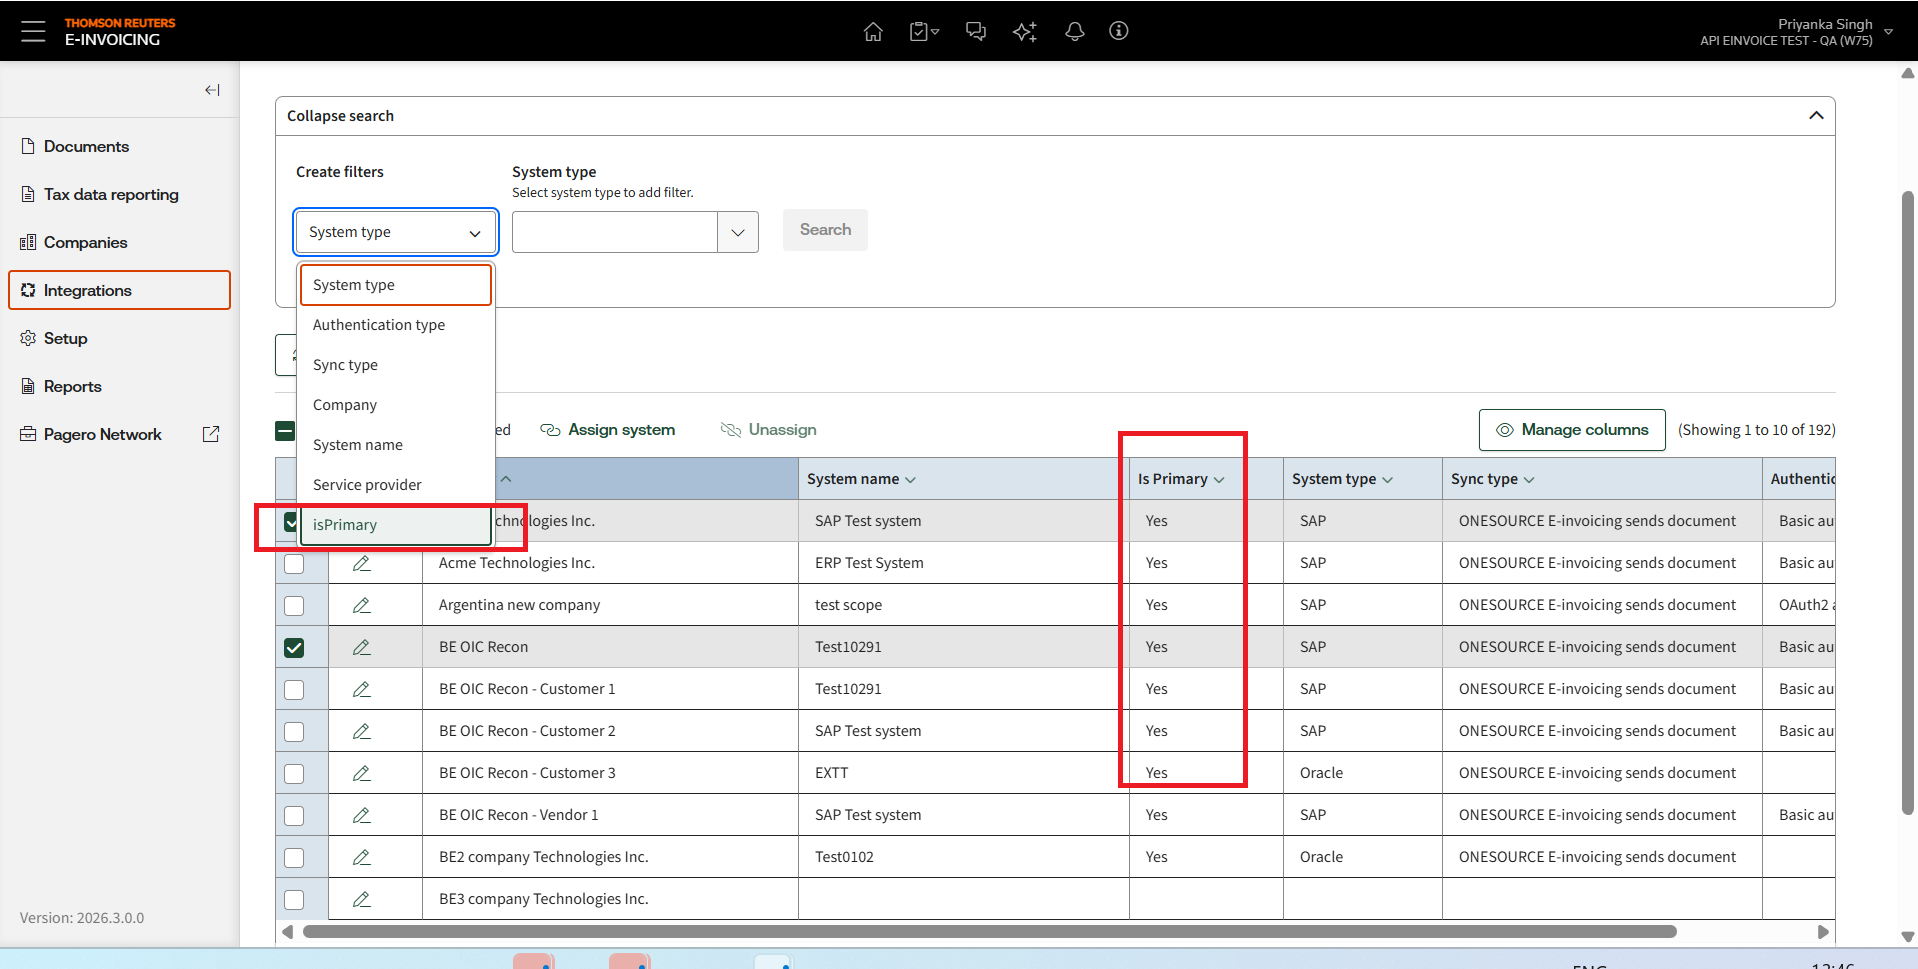Choose Service provider filter option
Image resolution: width=1918 pixels, height=969 pixels.
click(396, 485)
